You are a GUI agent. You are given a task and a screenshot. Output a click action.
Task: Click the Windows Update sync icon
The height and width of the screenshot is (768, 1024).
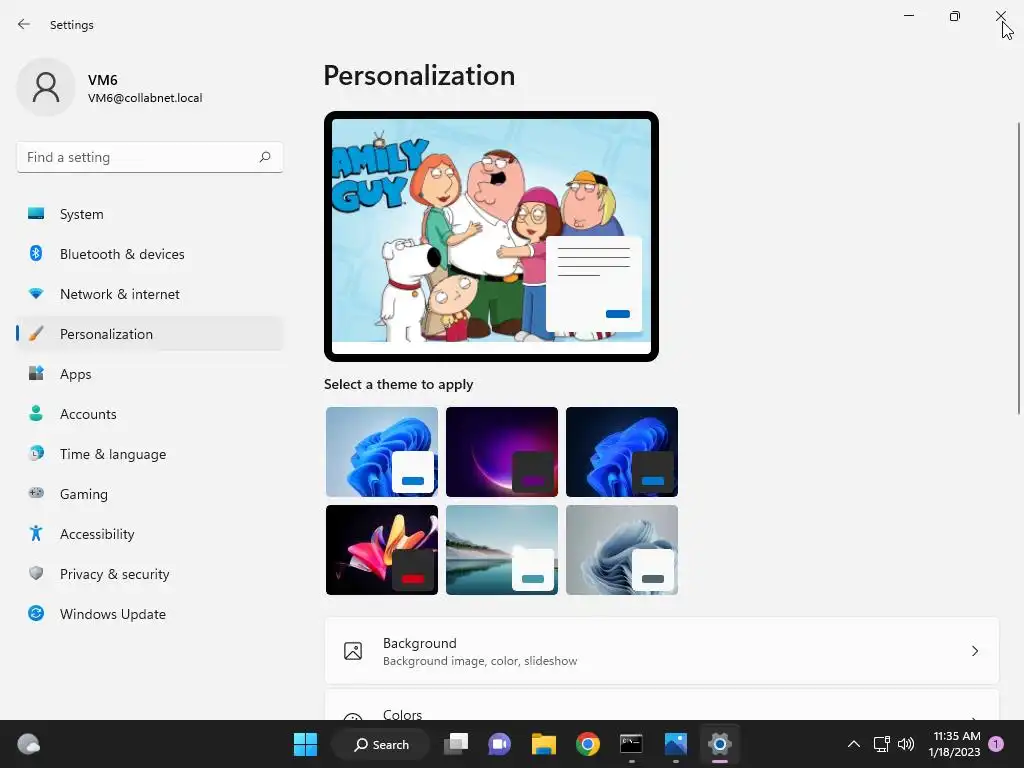pyautogui.click(x=36, y=613)
